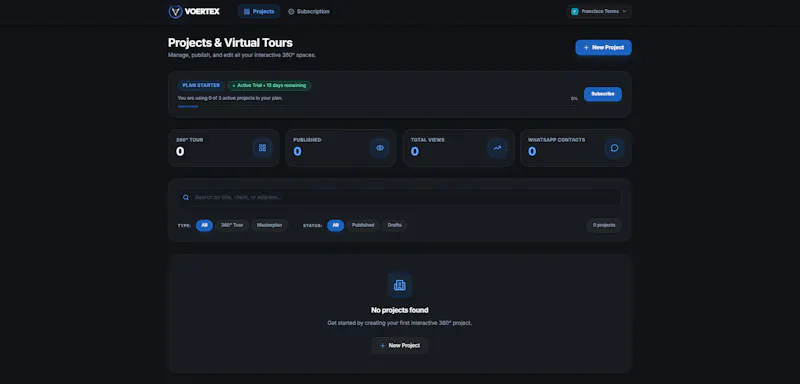
Task: Click the PLAN STARTER badge
Action: pos(201,86)
